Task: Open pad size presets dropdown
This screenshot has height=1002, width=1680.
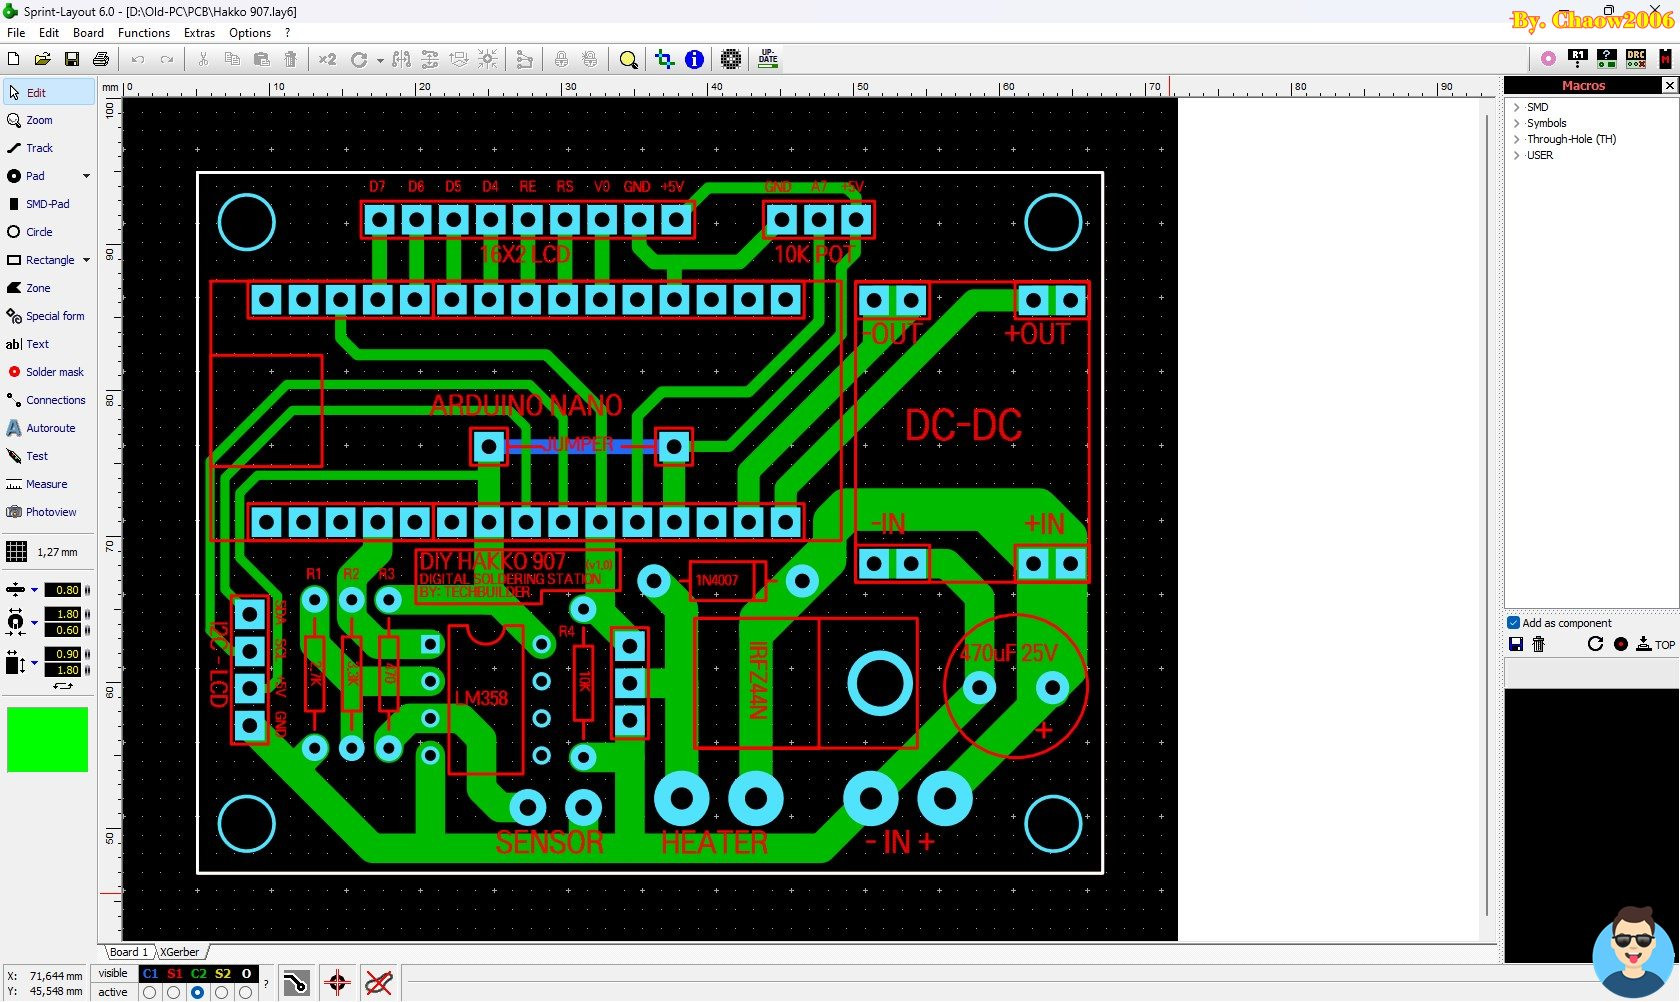Action: 34,623
